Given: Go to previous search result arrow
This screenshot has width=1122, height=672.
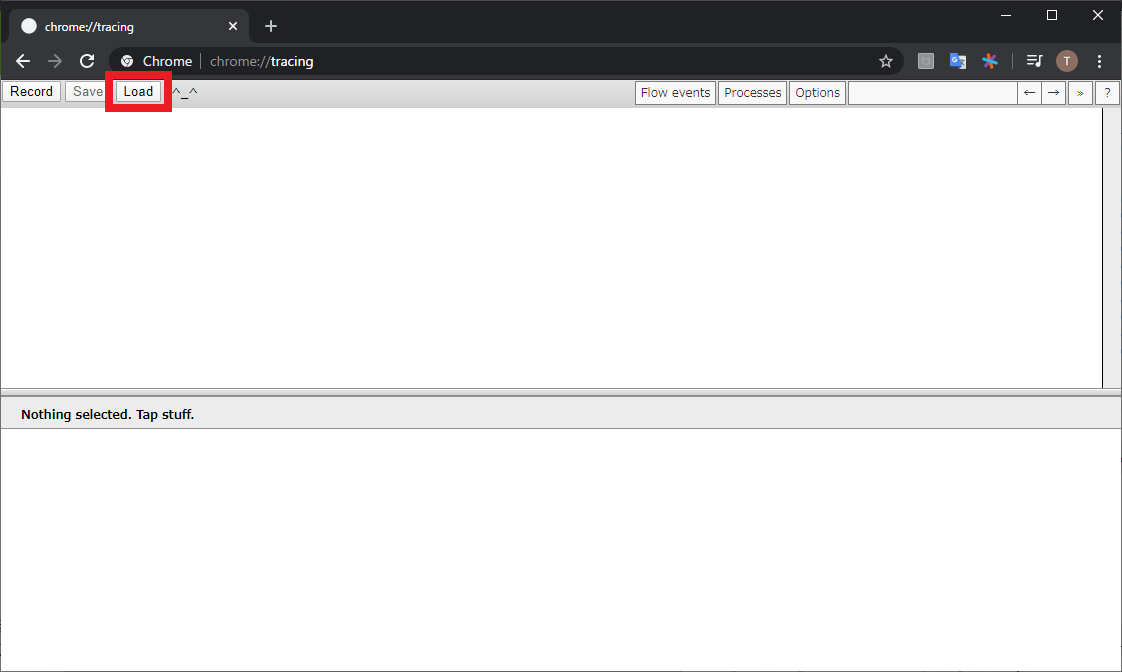Looking at the screenshot, I should point(1029,93).
